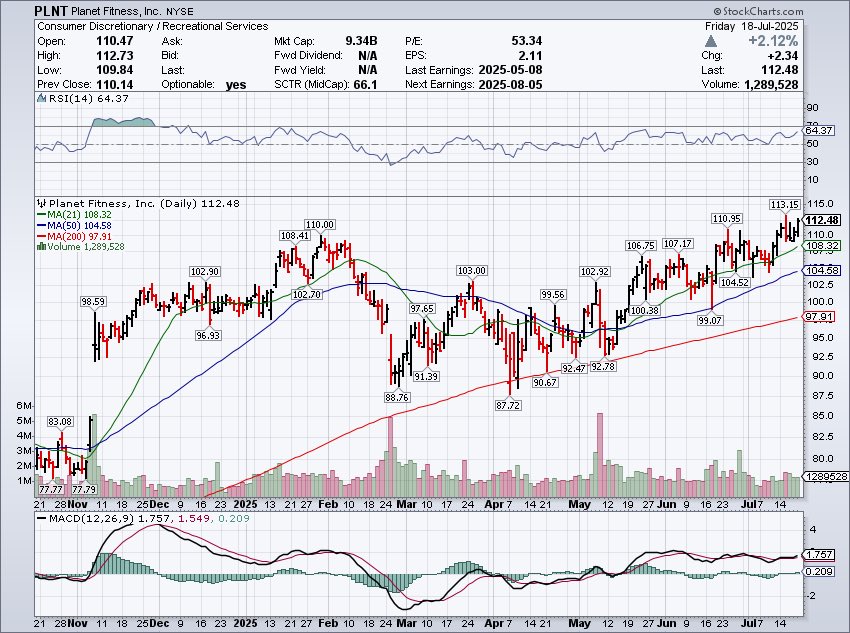Click the 96.93 December low annotation
This screenshot has height=633, width=850.
point(208,335)
